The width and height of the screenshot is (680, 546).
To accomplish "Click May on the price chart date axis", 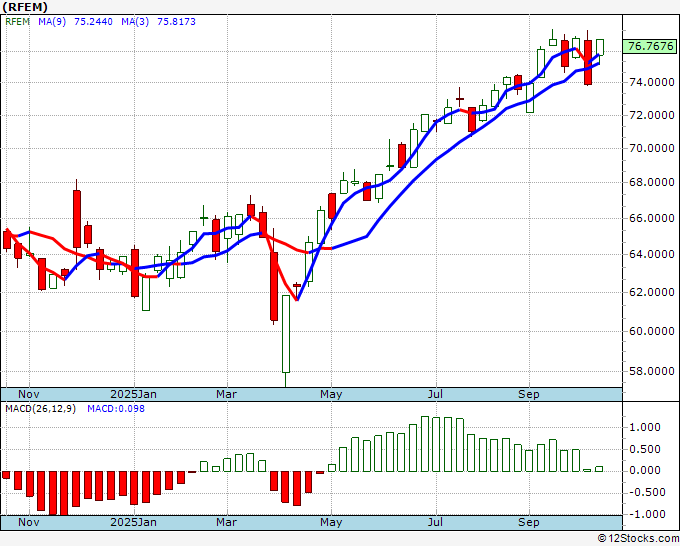I will coord(331,394).
